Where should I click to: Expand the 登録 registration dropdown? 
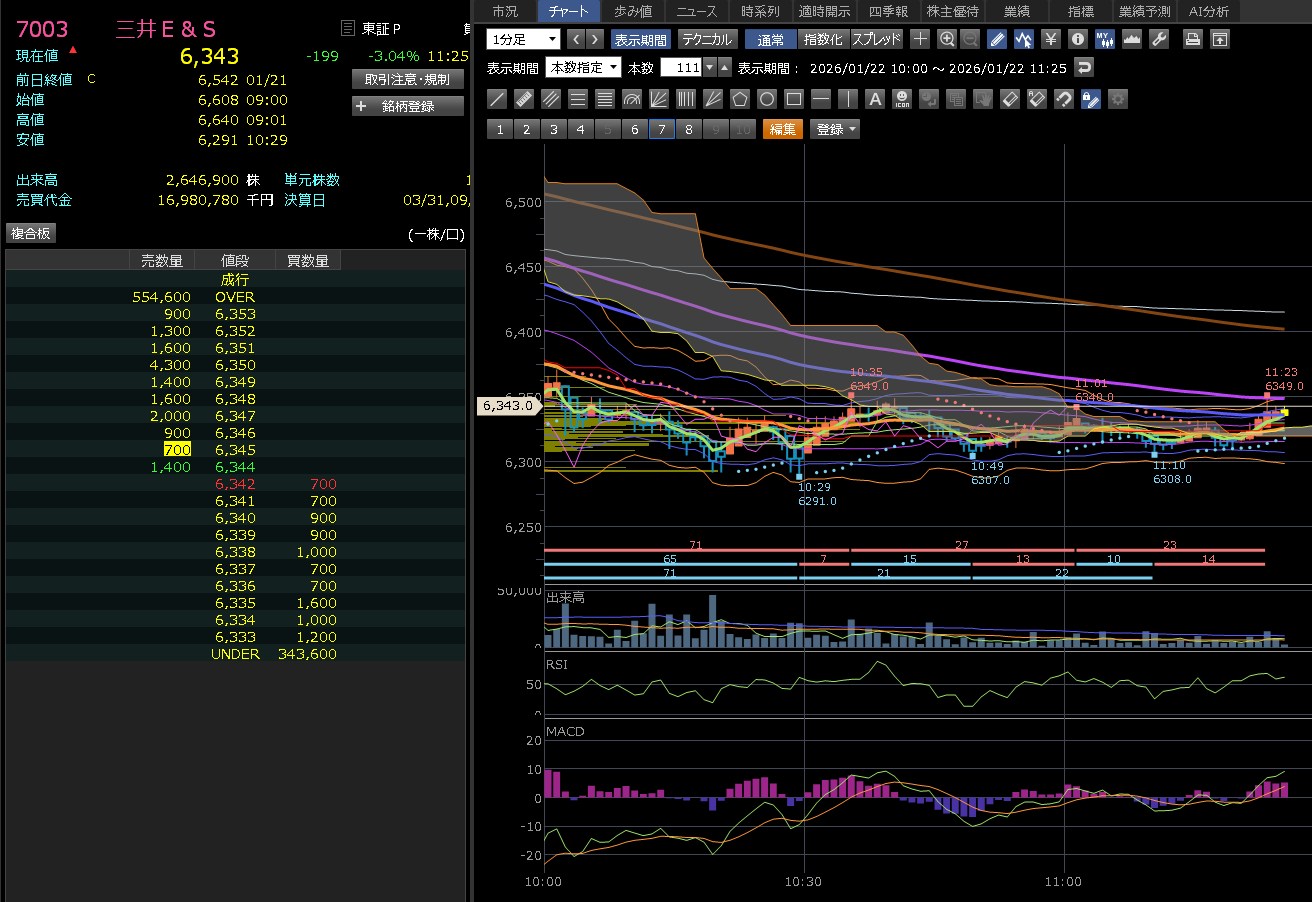tap(835, 129)
